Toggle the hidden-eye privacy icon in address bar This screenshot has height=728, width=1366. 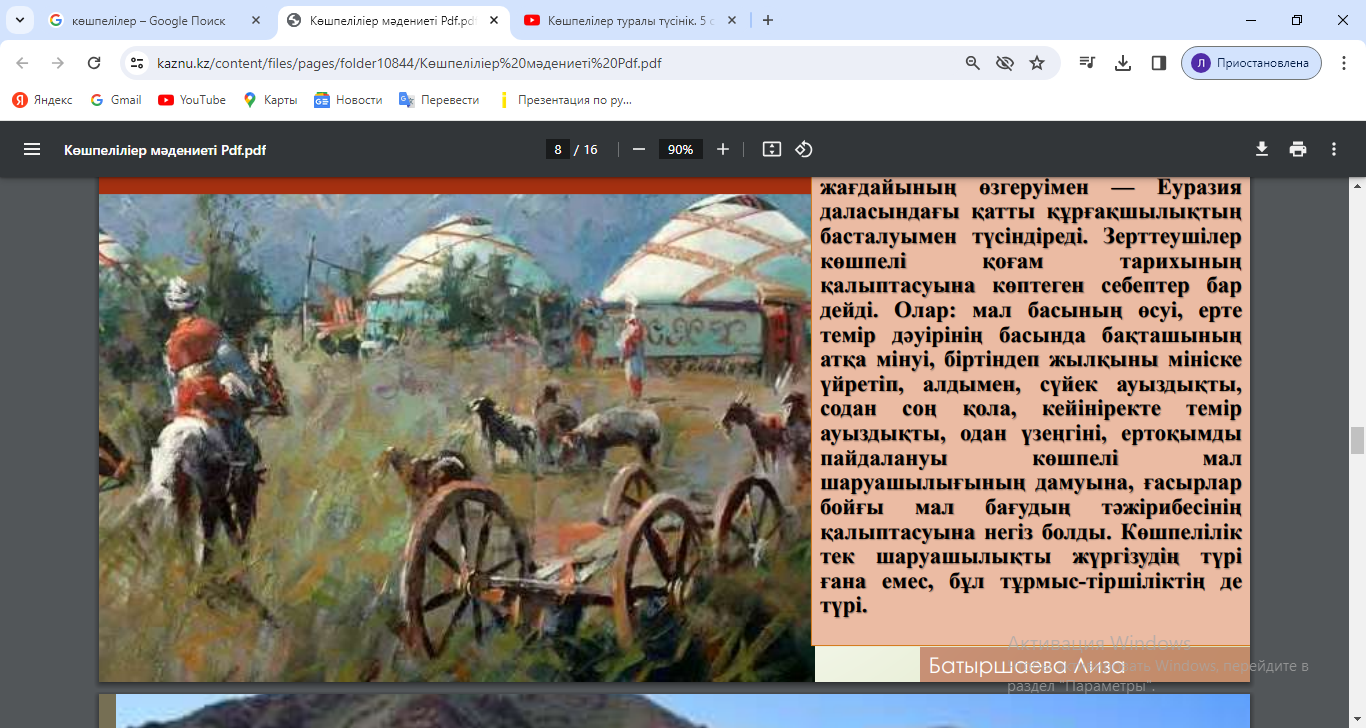tap(1003, 62)
